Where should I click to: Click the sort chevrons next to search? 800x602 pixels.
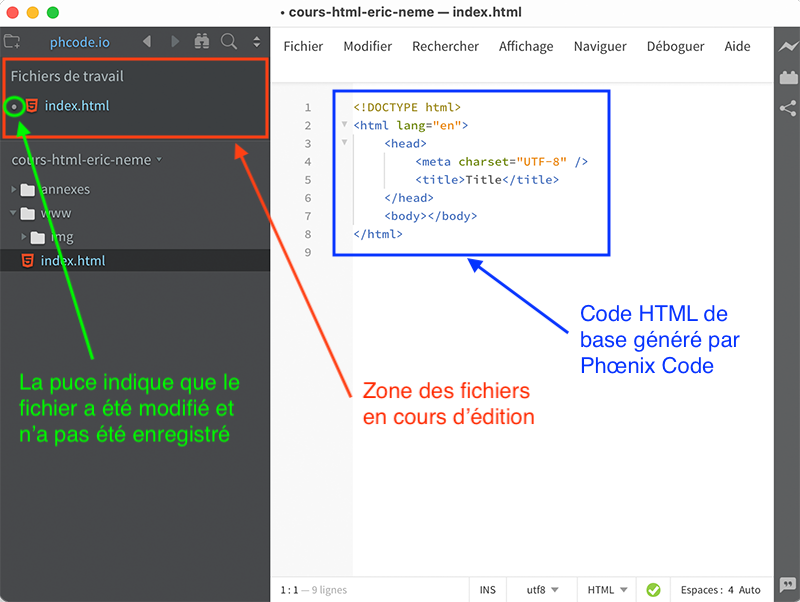pyautogui.click(x=256, y=42)
